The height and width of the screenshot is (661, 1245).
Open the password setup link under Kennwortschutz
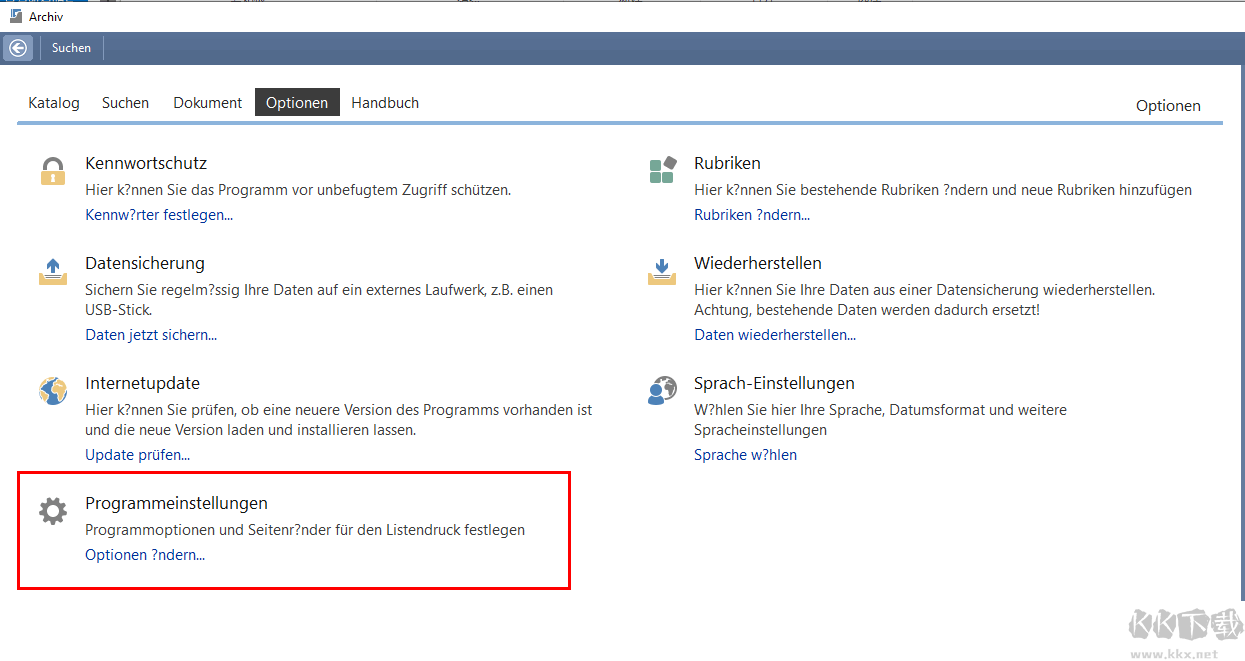pyautogui.click(x=159, y=215)
